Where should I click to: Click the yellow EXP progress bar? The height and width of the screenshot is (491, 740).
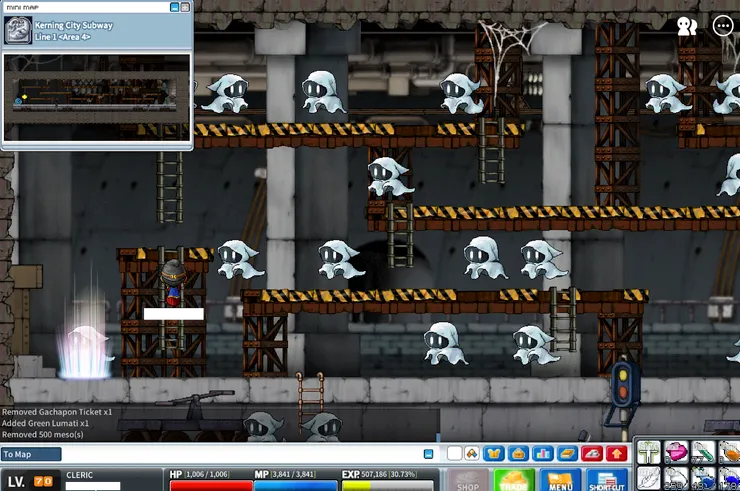click(387, 486)
